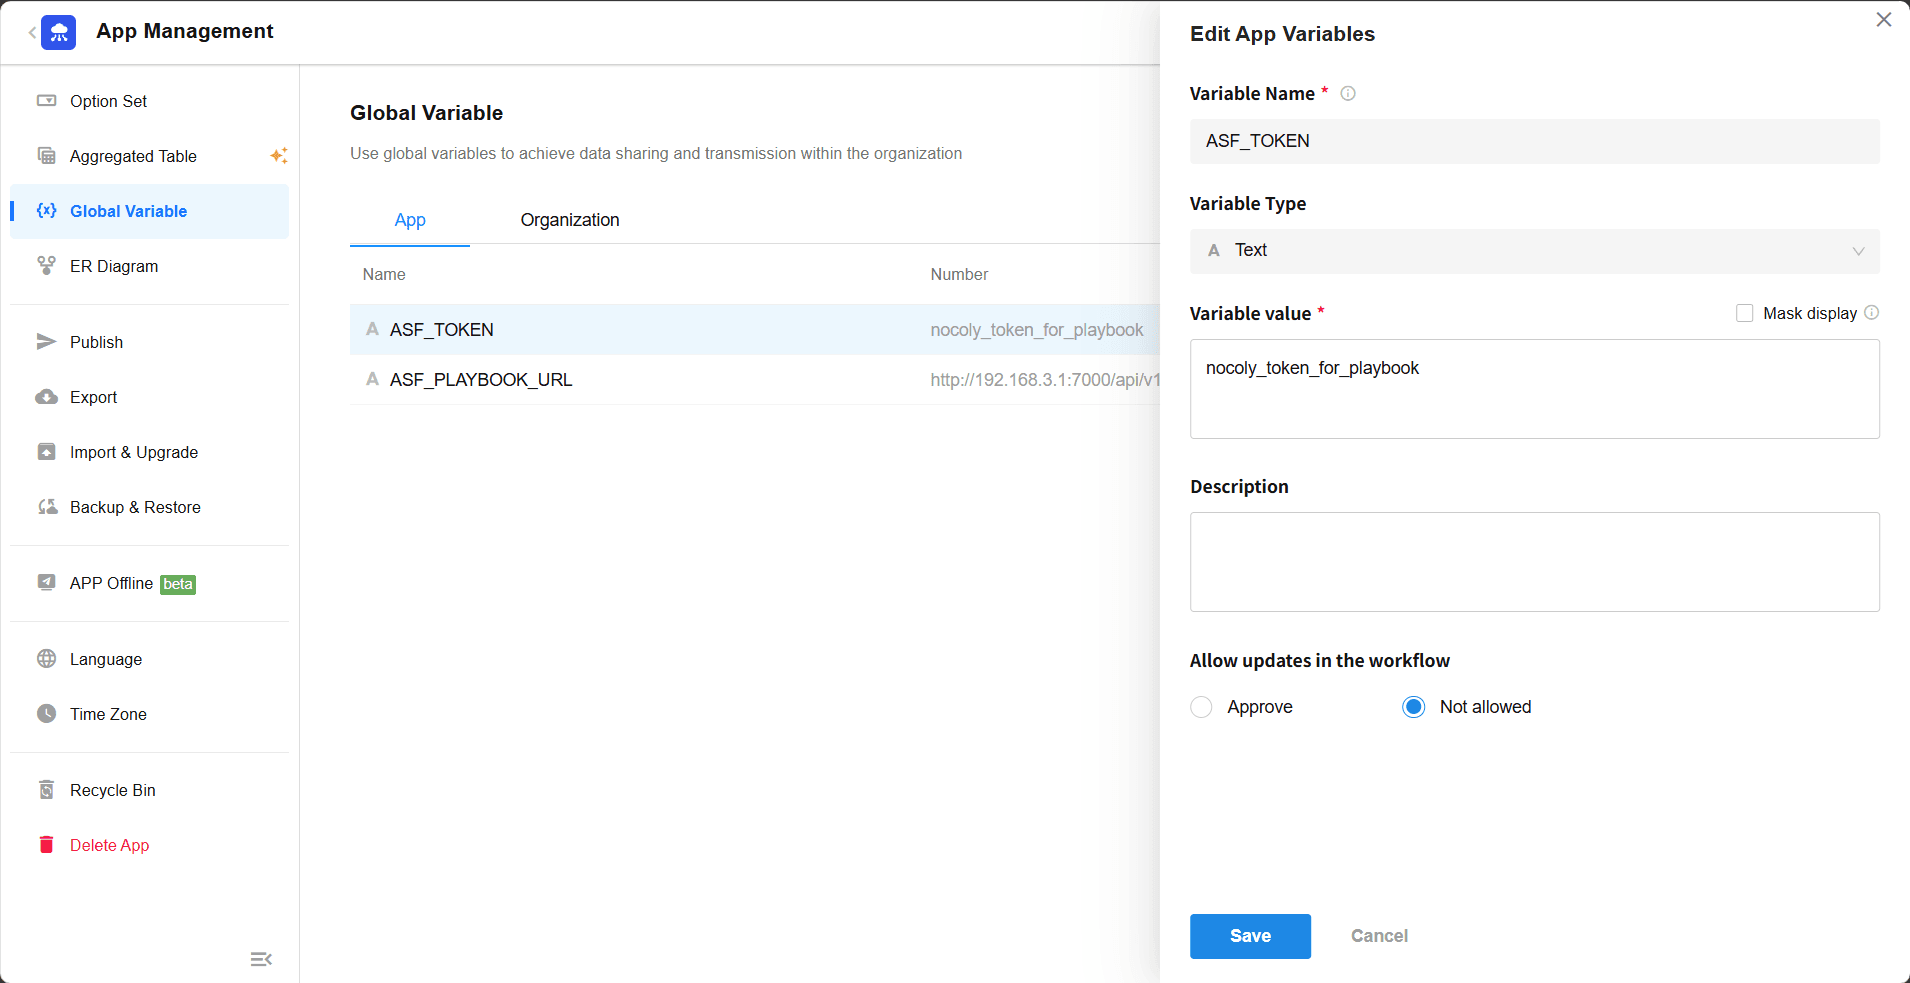
Task: Open ER Diagram from sidebar icon
Action: (46, 266)
